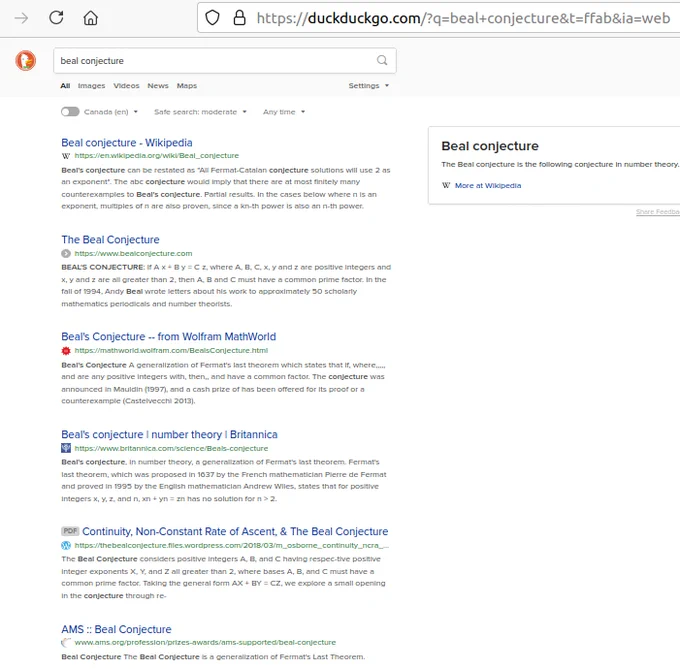Switch to the News tab
680x669 pixels.
tap(158, 86)
